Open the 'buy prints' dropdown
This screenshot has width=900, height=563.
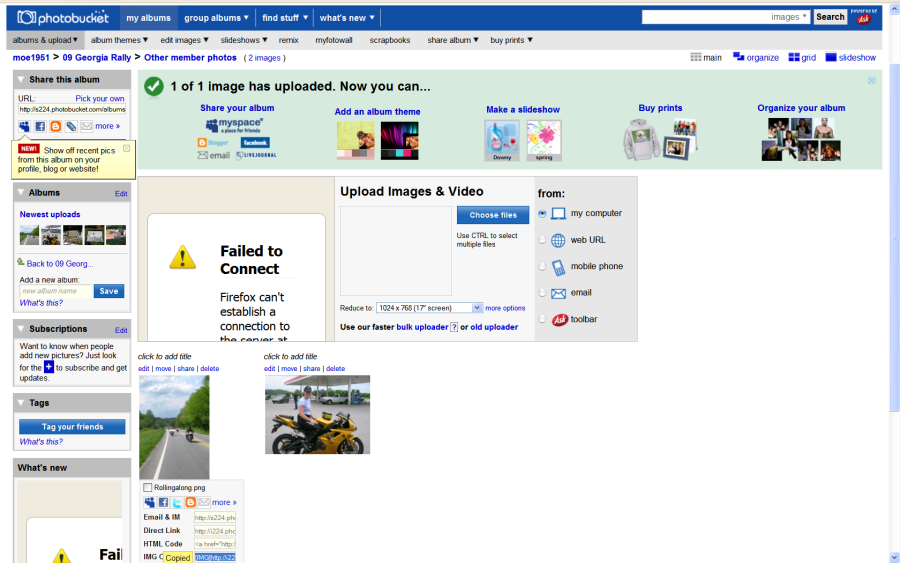[511, 40]
